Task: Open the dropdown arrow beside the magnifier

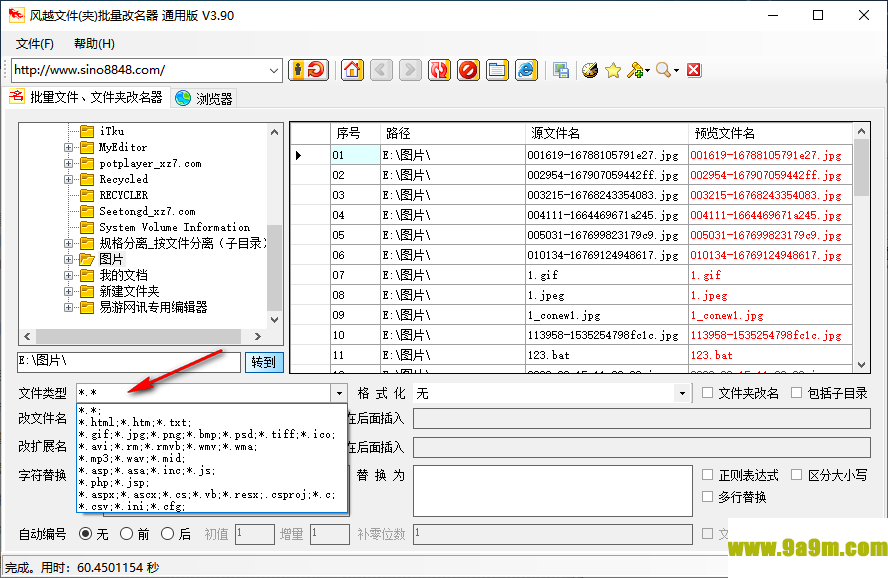Action: pos(676,71)
